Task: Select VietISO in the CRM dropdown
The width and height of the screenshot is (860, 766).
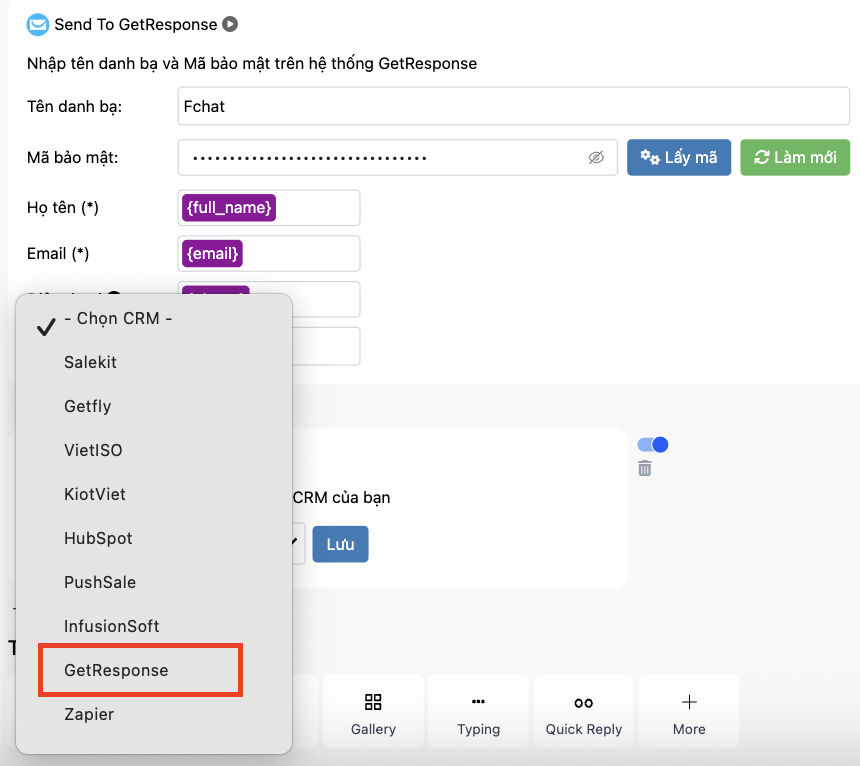Action: 154,450
